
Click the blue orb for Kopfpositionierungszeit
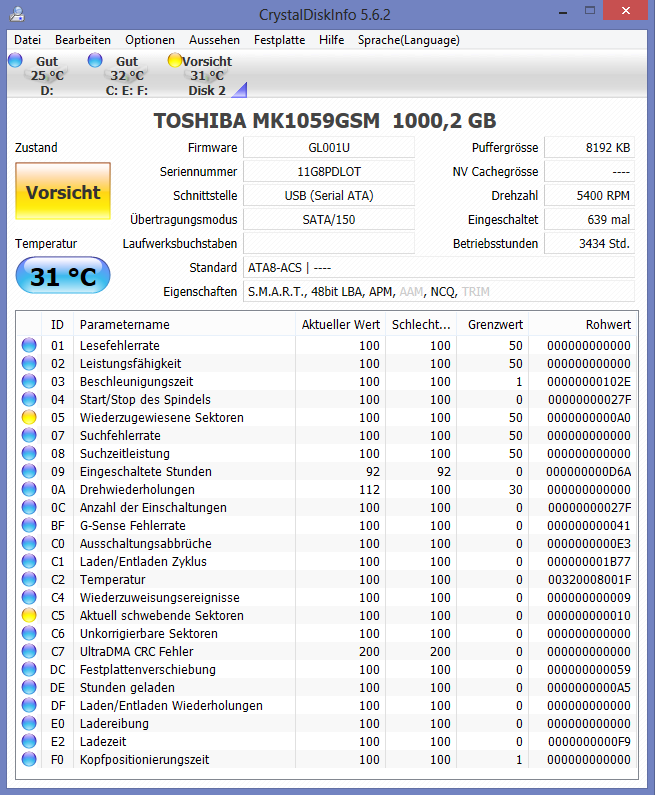pyautogui.click(x=29, y=760)
